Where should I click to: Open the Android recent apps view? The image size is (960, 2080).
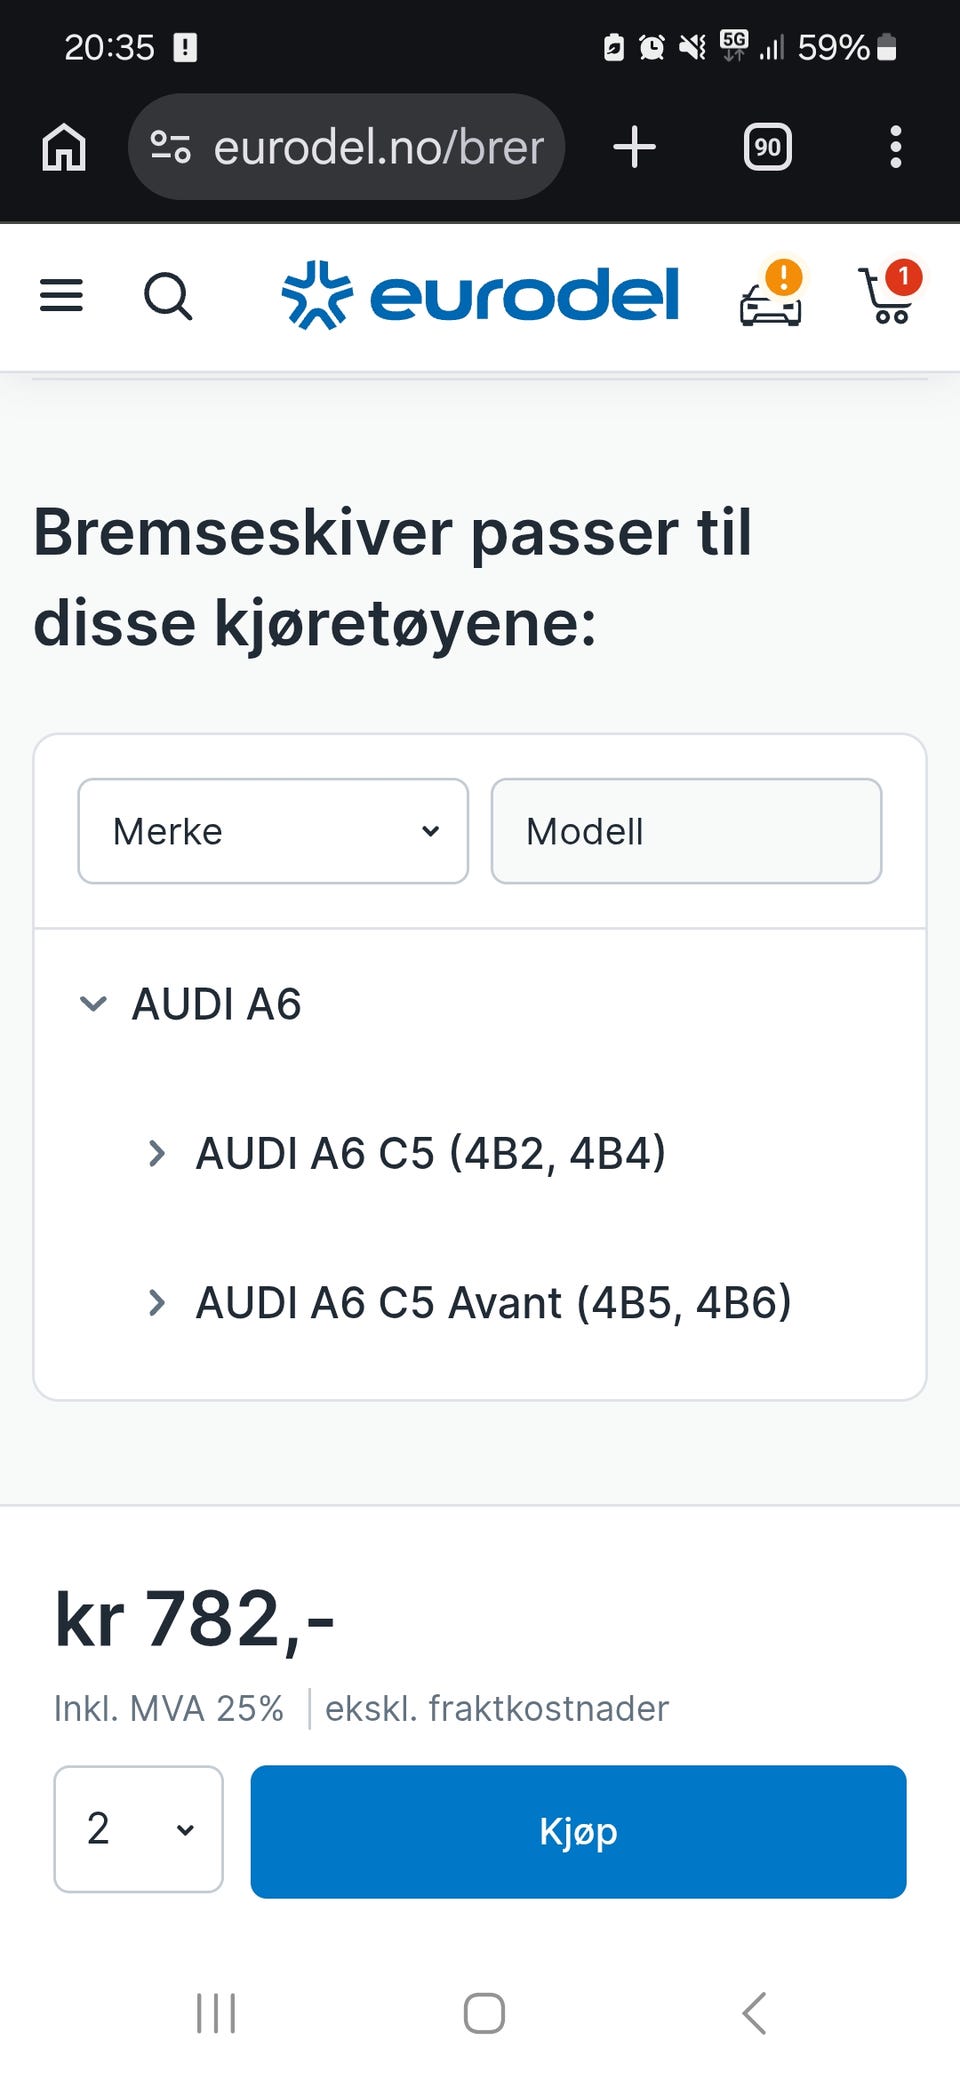pyautogui.click(x=216, y=2013)
